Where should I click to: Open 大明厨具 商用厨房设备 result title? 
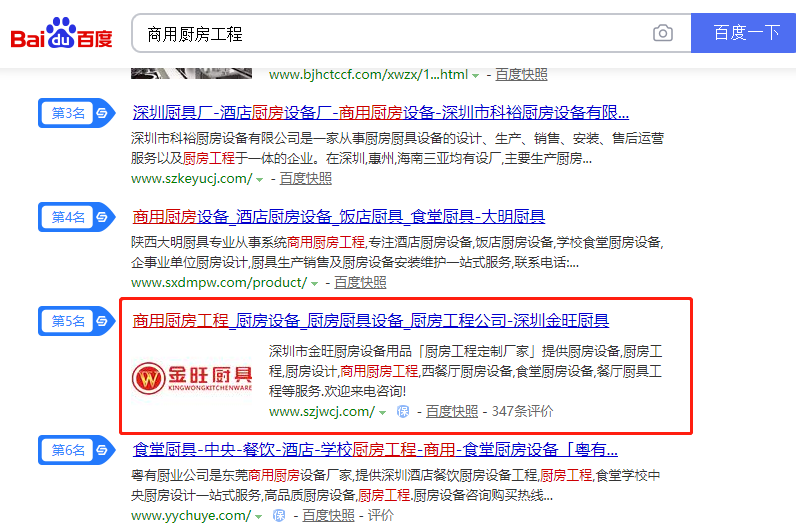click(339, 217)
